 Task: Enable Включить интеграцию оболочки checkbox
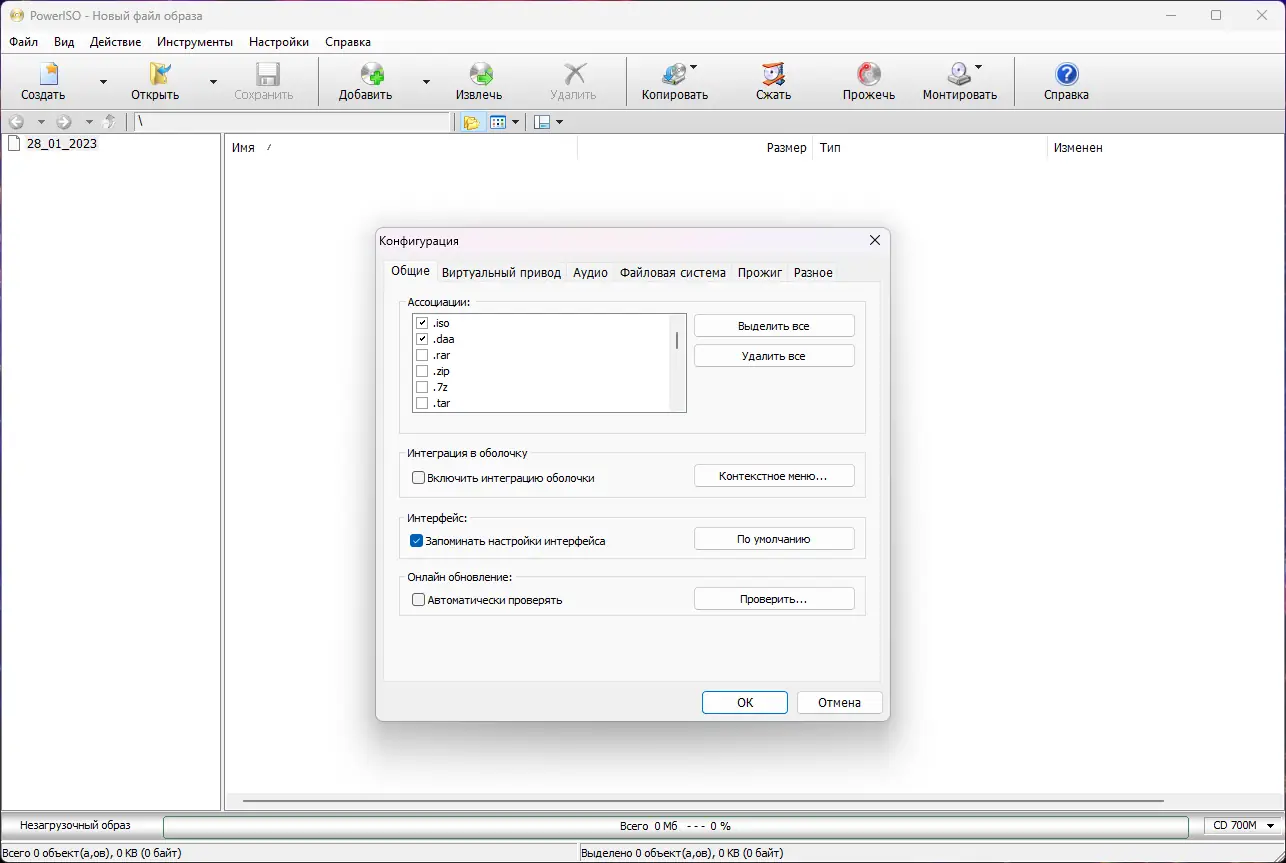click(418, 478)
